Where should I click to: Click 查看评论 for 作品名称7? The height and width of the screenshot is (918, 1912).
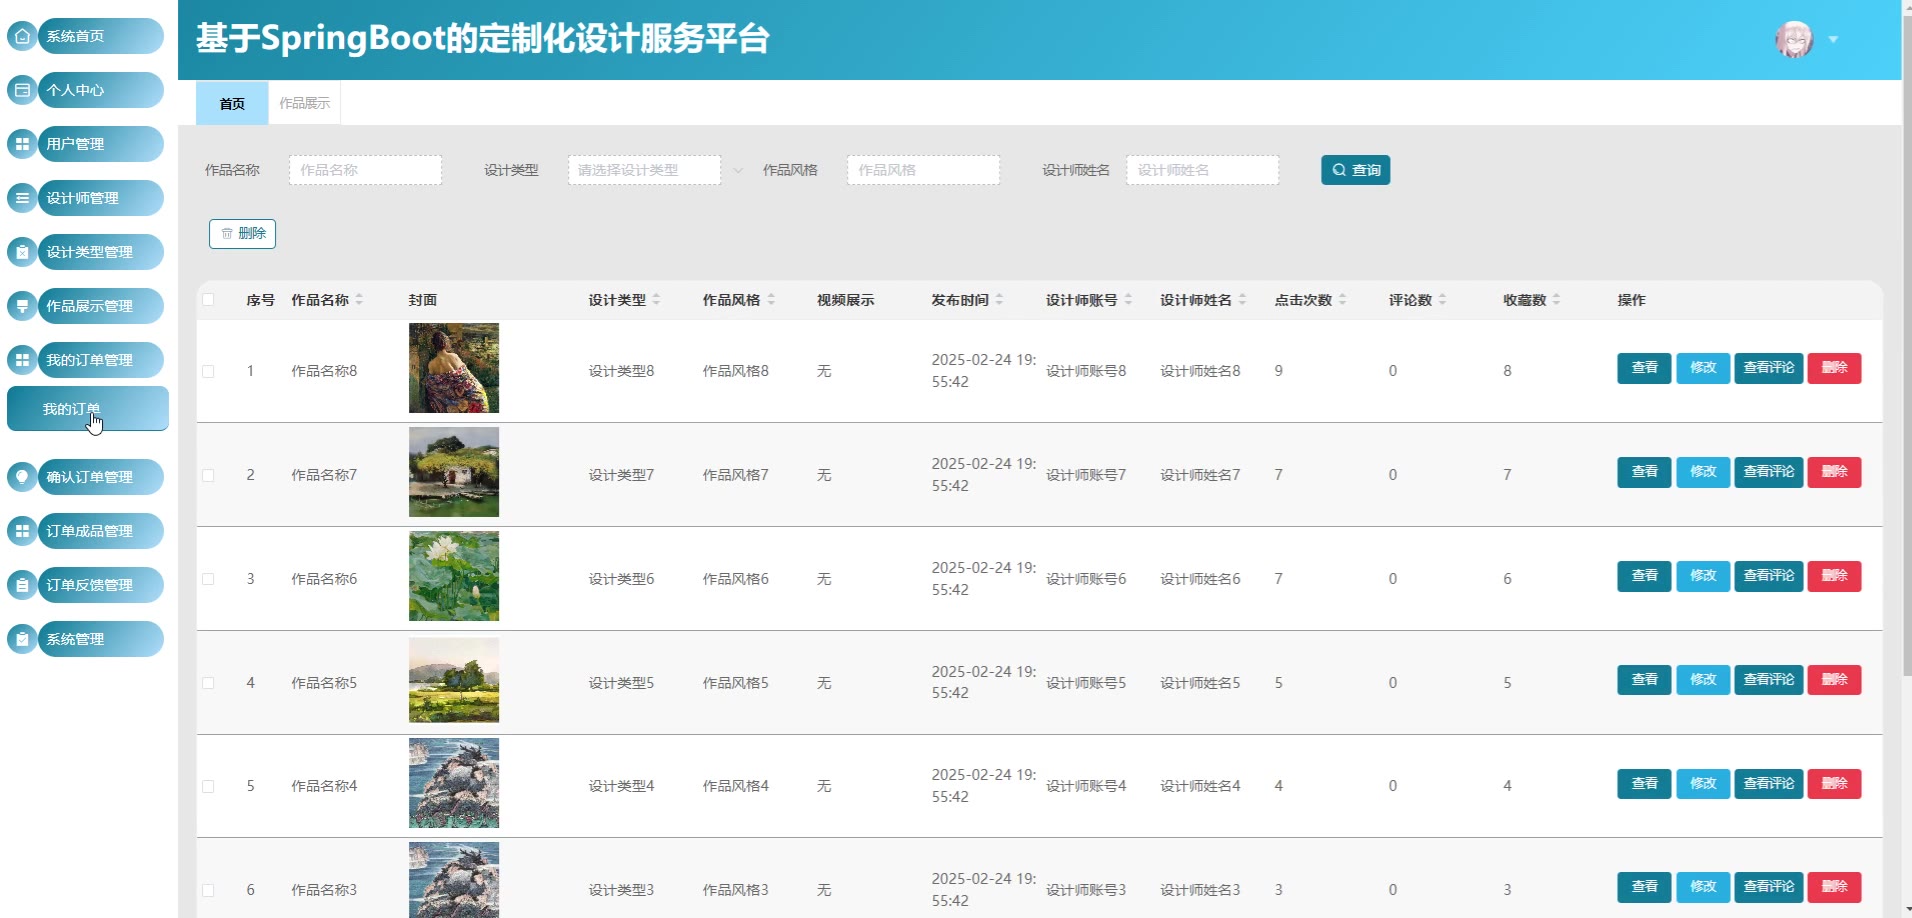click(1768, 472)
